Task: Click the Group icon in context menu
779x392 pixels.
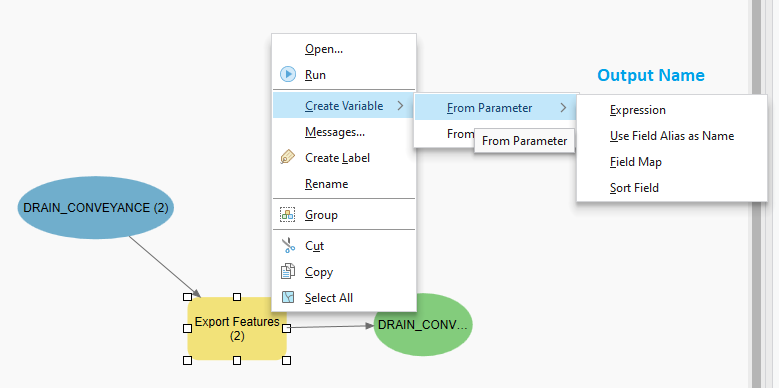Action: [x=288, y=215]
